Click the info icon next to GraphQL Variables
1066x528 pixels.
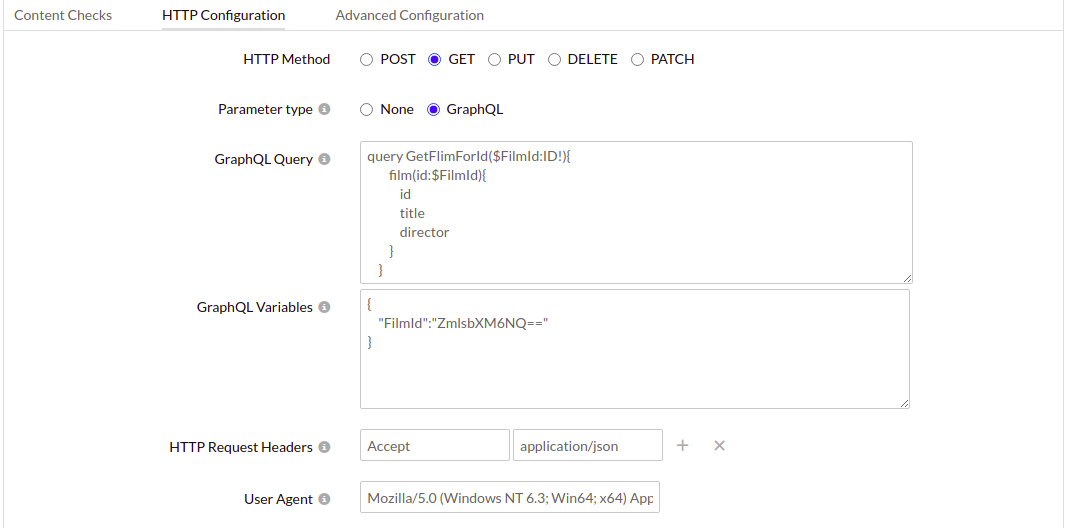pyautogui.click(x=324, y=308)
